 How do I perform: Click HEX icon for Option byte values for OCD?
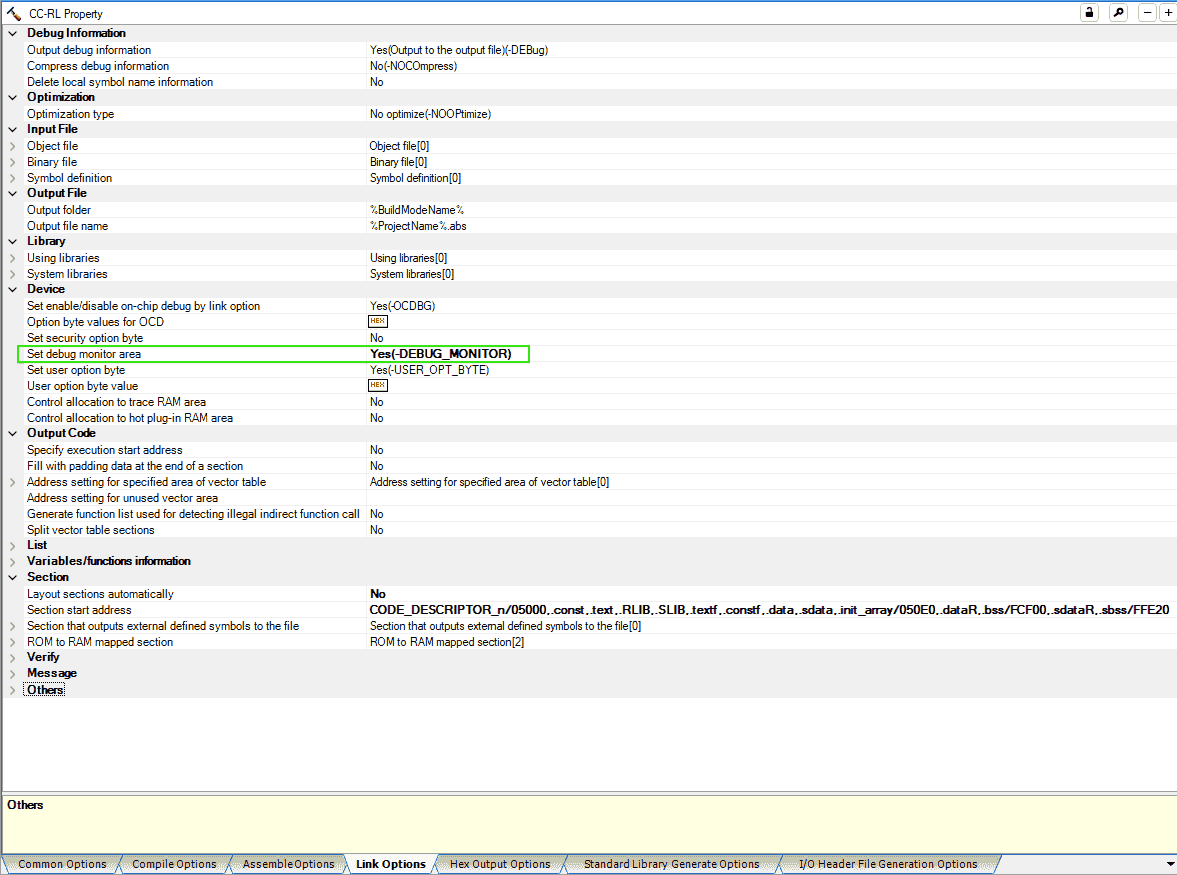point(378,322)
